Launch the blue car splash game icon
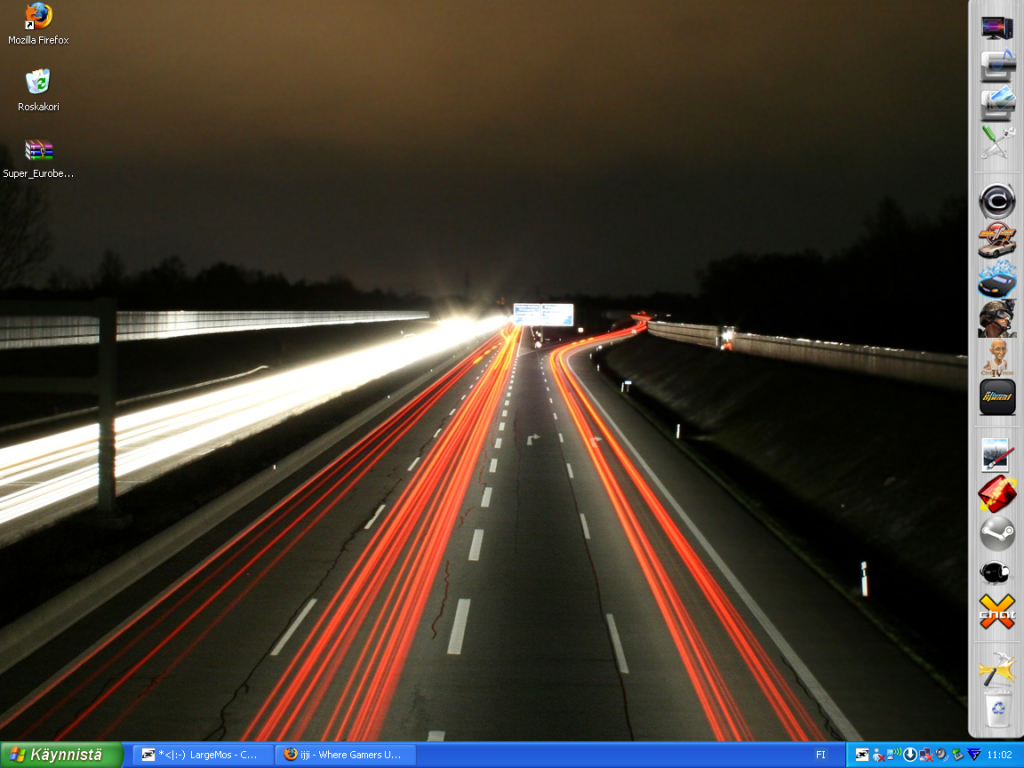This screenshot has width=1024, height=768. pyautogui.click(x=997, y=279)
